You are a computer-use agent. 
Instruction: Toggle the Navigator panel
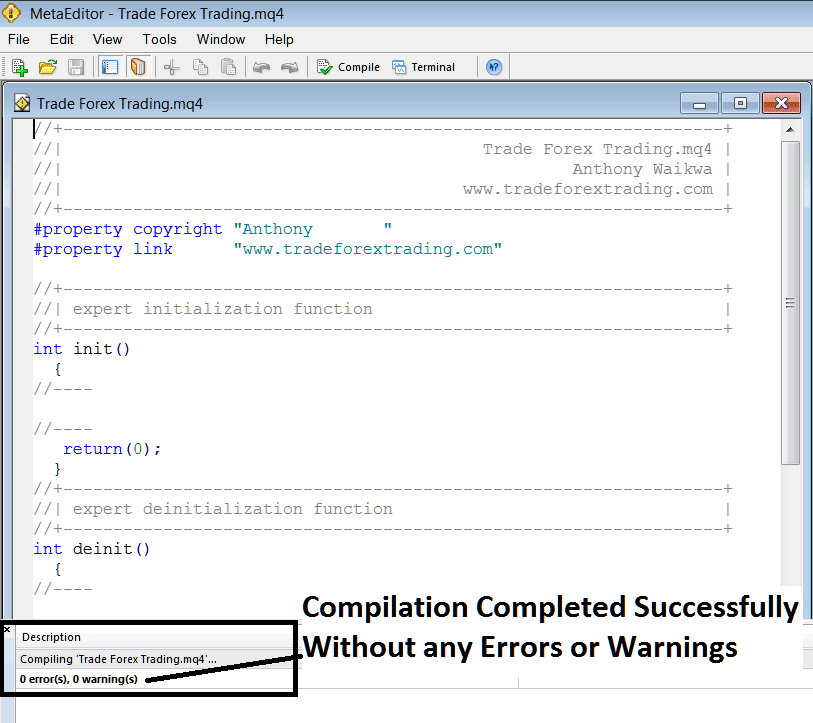pyautogui.click(x=110, y=66)
